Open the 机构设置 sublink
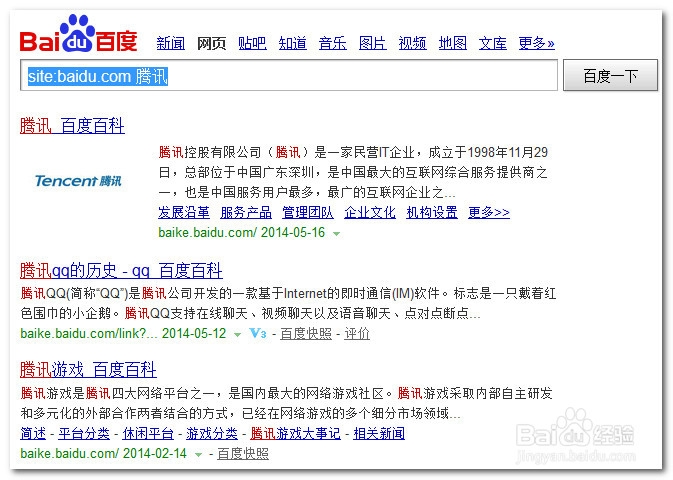Viewport: 673px width, 480px height. [432, 212]
